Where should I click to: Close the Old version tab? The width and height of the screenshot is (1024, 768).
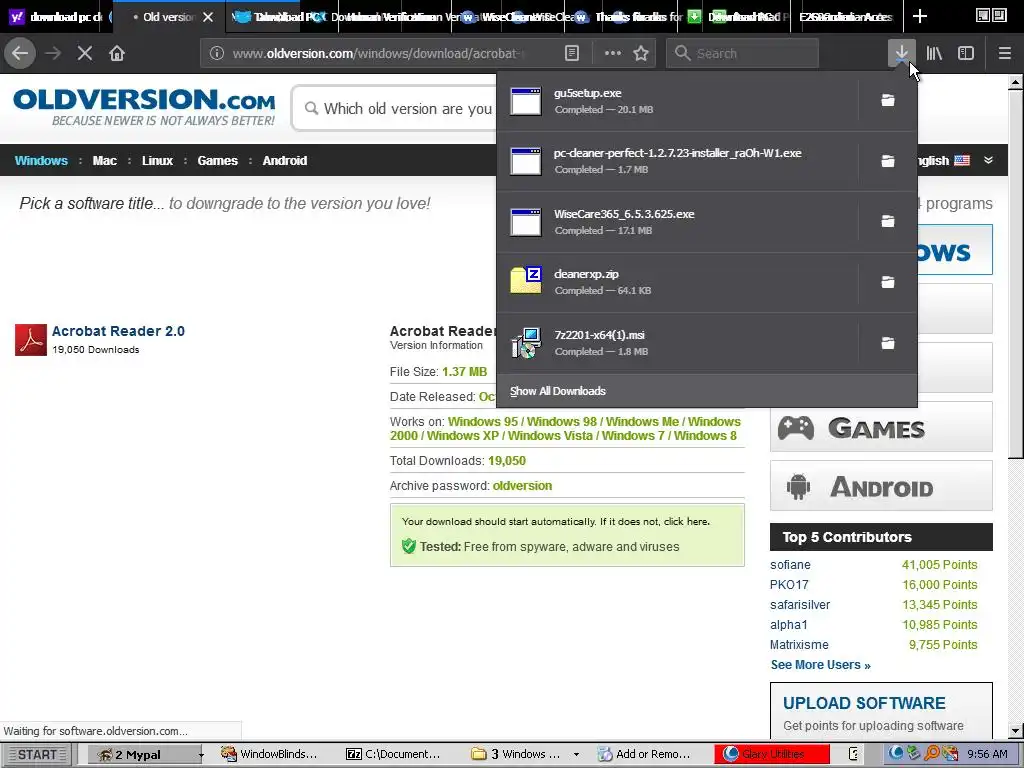(208, 17)
